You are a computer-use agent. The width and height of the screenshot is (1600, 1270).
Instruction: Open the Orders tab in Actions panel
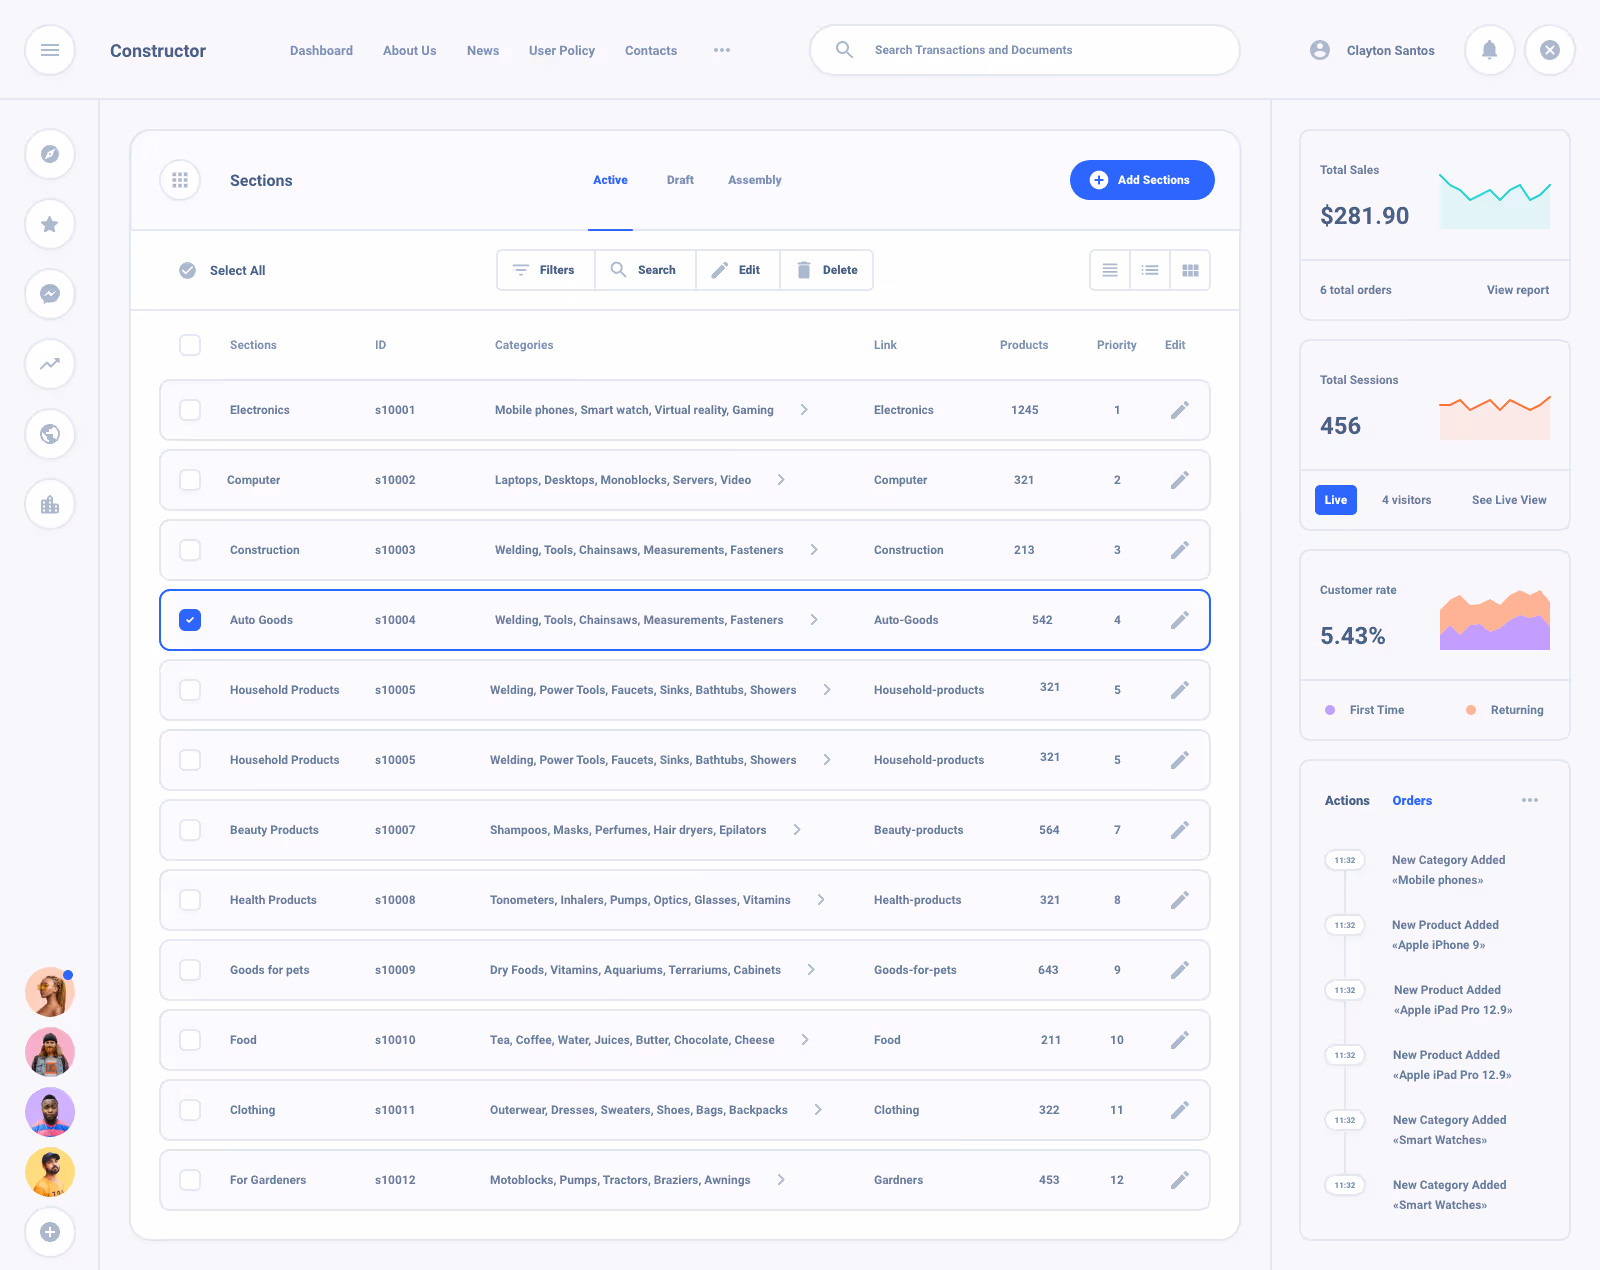click(1411, 800)
